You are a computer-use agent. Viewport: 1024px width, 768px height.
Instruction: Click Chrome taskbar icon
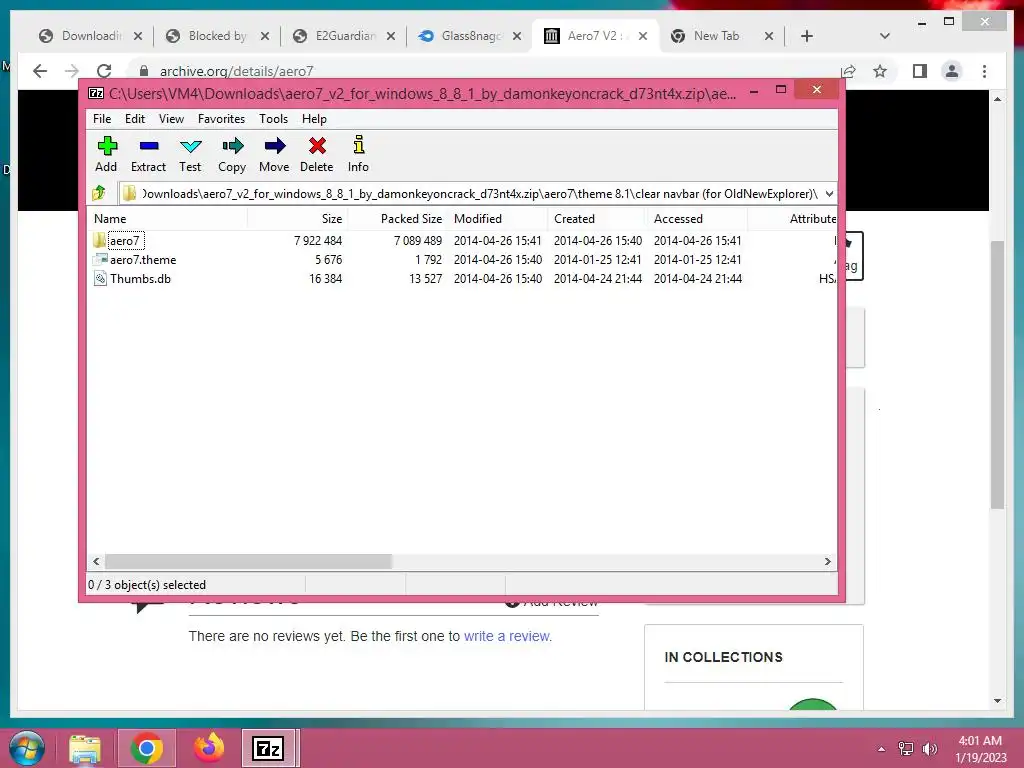tap(146, 748)
